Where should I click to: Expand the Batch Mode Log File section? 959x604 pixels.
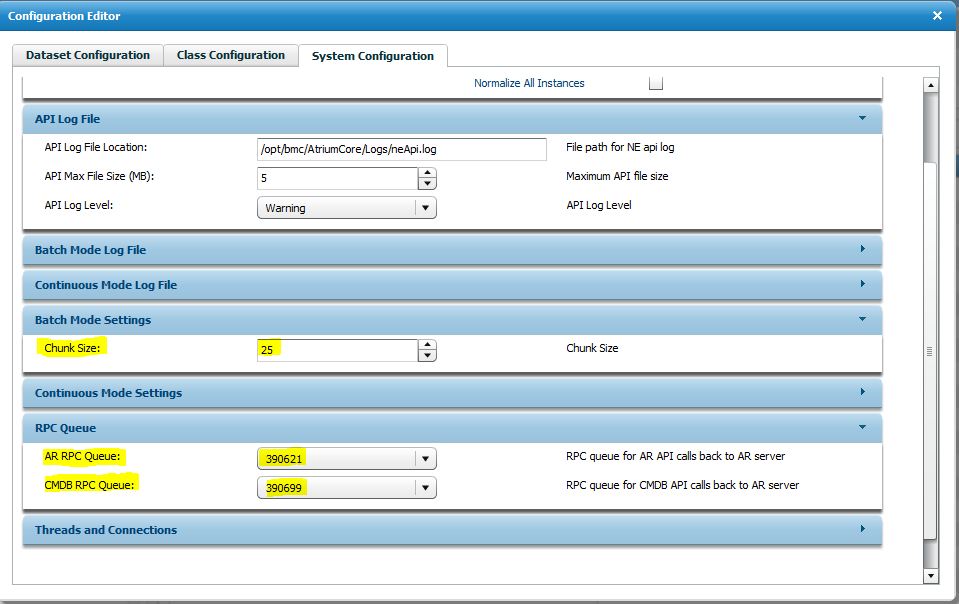pos(862,250)
